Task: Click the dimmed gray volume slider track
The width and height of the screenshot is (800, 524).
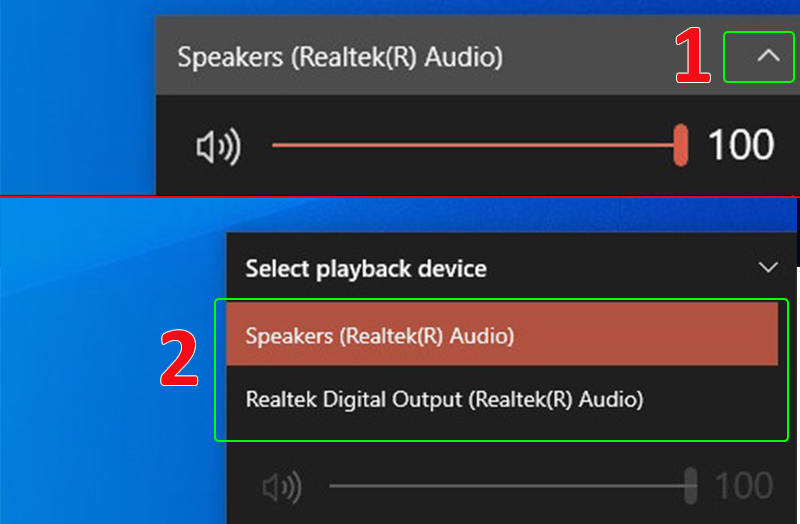Action: tap(500, 488)
